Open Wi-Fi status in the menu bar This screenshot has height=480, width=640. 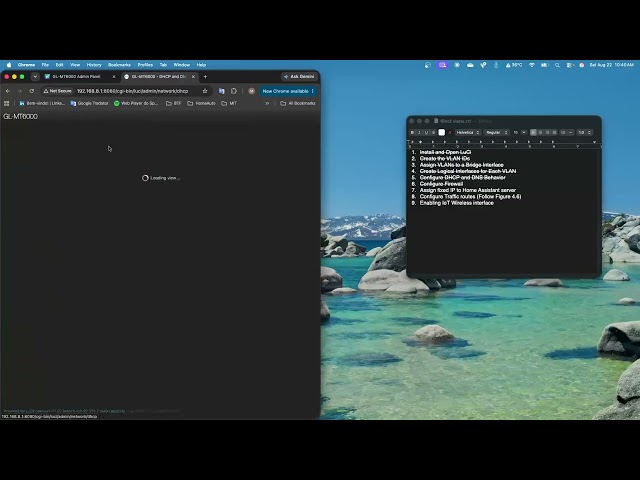pyautogui.click(x=531, y=65)
